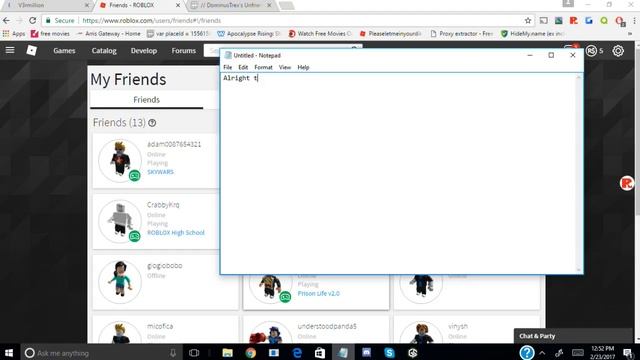The height and width of the screenshot is (360, 640).
Task: Open the Apps bookmarks shortcut
Action: [14, 33]
